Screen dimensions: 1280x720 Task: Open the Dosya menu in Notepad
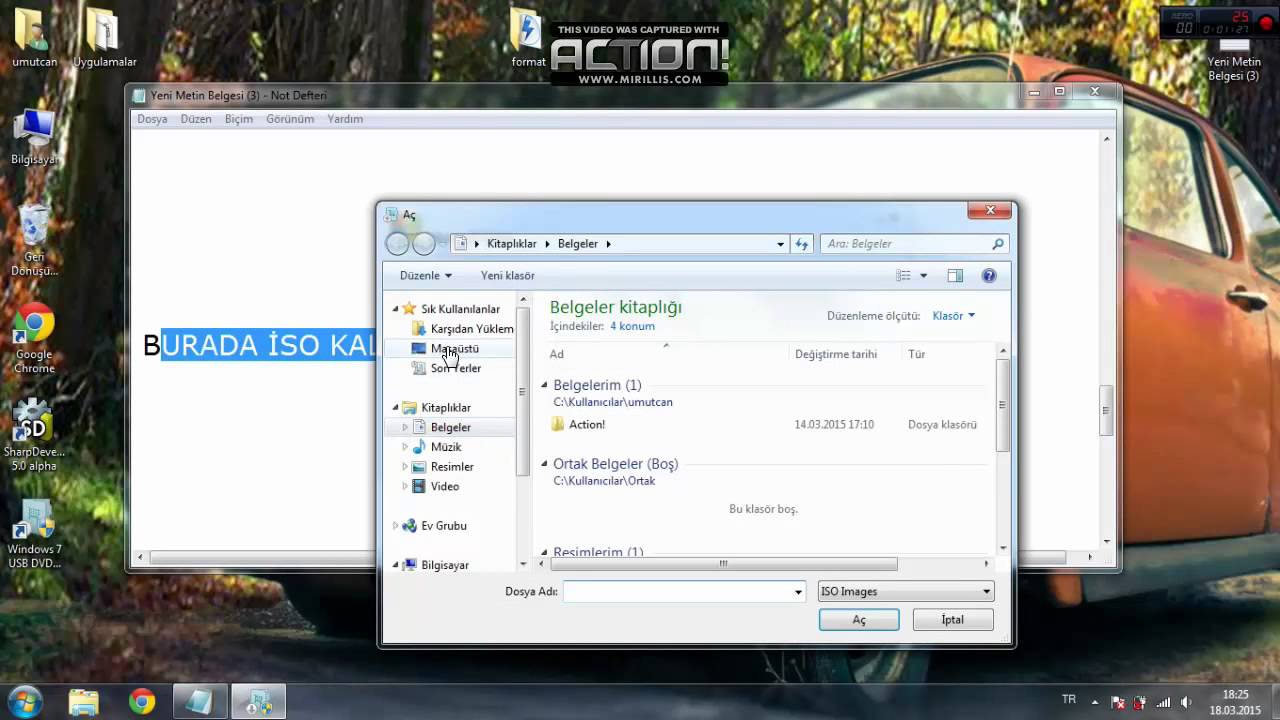click(152, 119)
